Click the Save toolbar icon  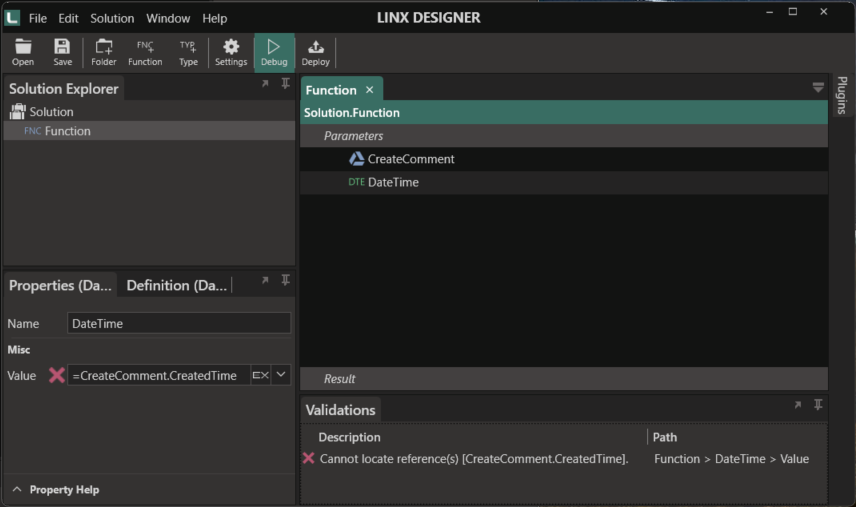pyautogui.click(x=62, y=52)
